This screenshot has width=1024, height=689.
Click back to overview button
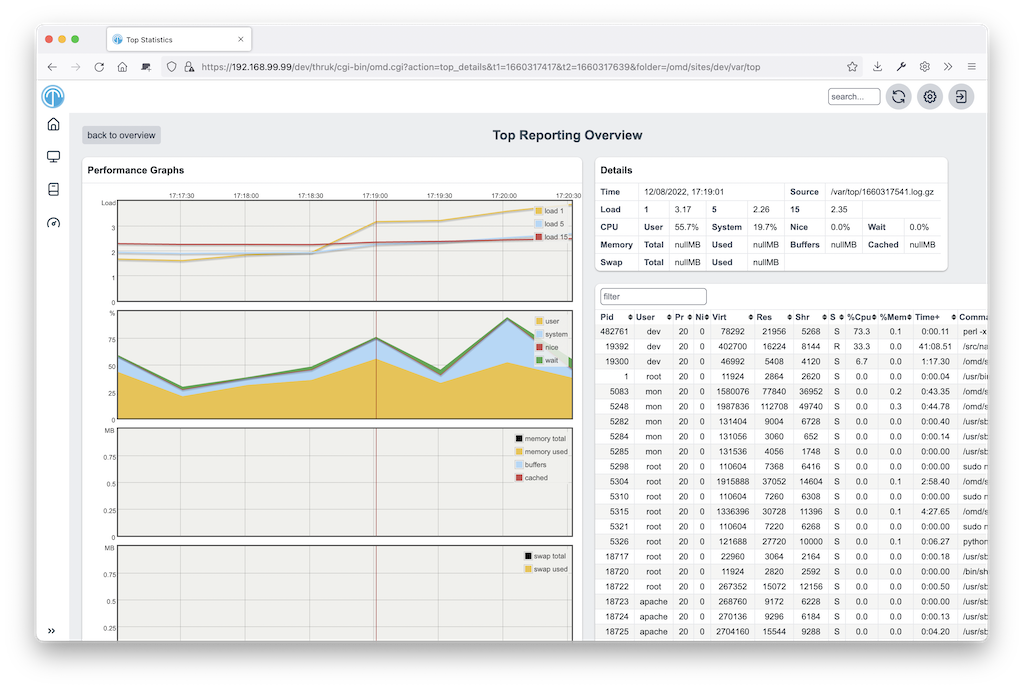pos(121,135)
